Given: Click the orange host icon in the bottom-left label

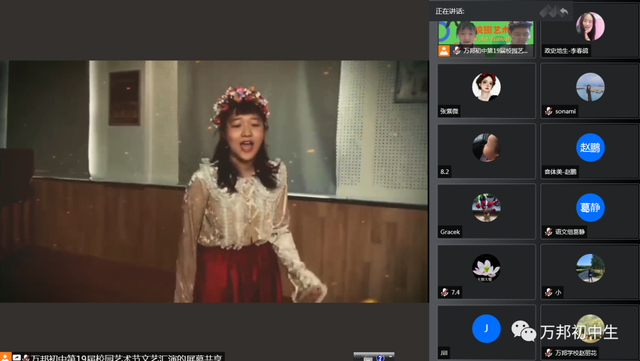Looking at the screenshot, I should pos(5,357).
